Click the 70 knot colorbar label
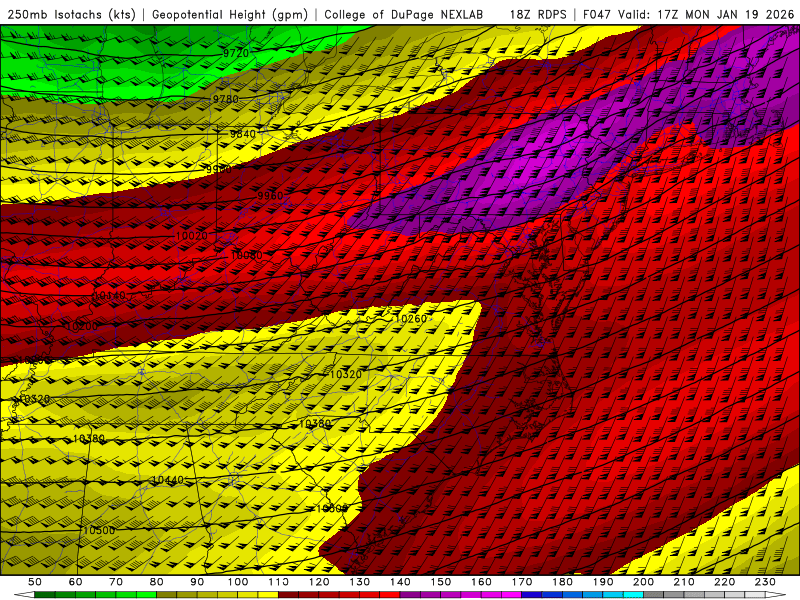 (x=116, y=582)
